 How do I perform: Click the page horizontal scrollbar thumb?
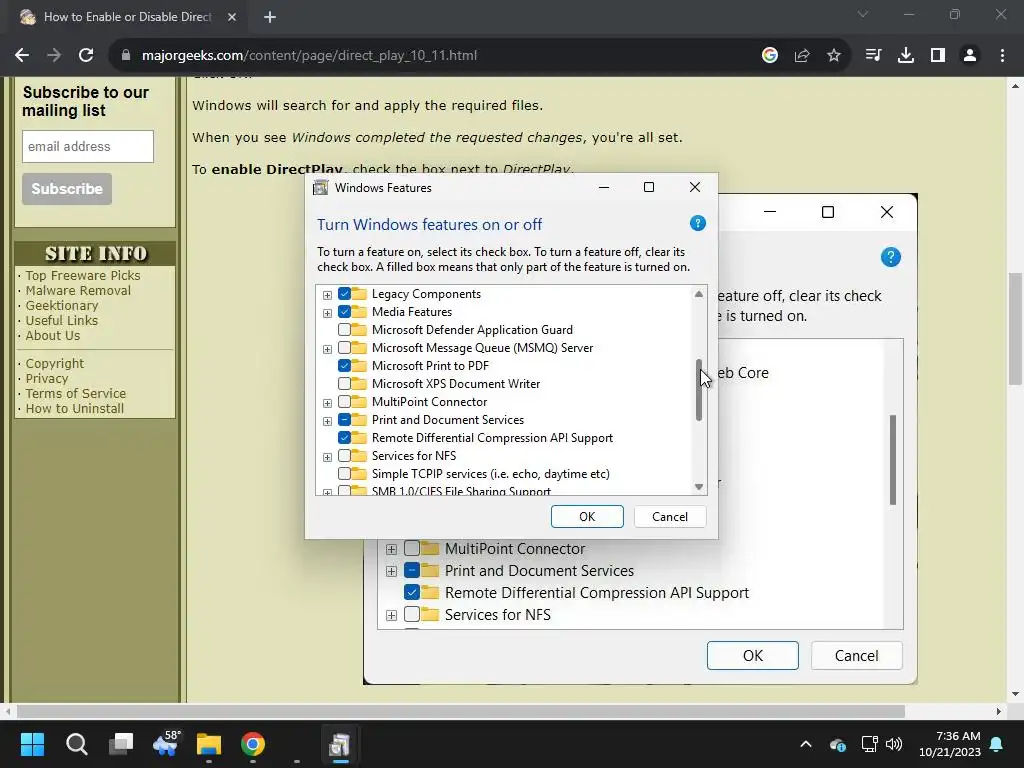coord(460,711)
